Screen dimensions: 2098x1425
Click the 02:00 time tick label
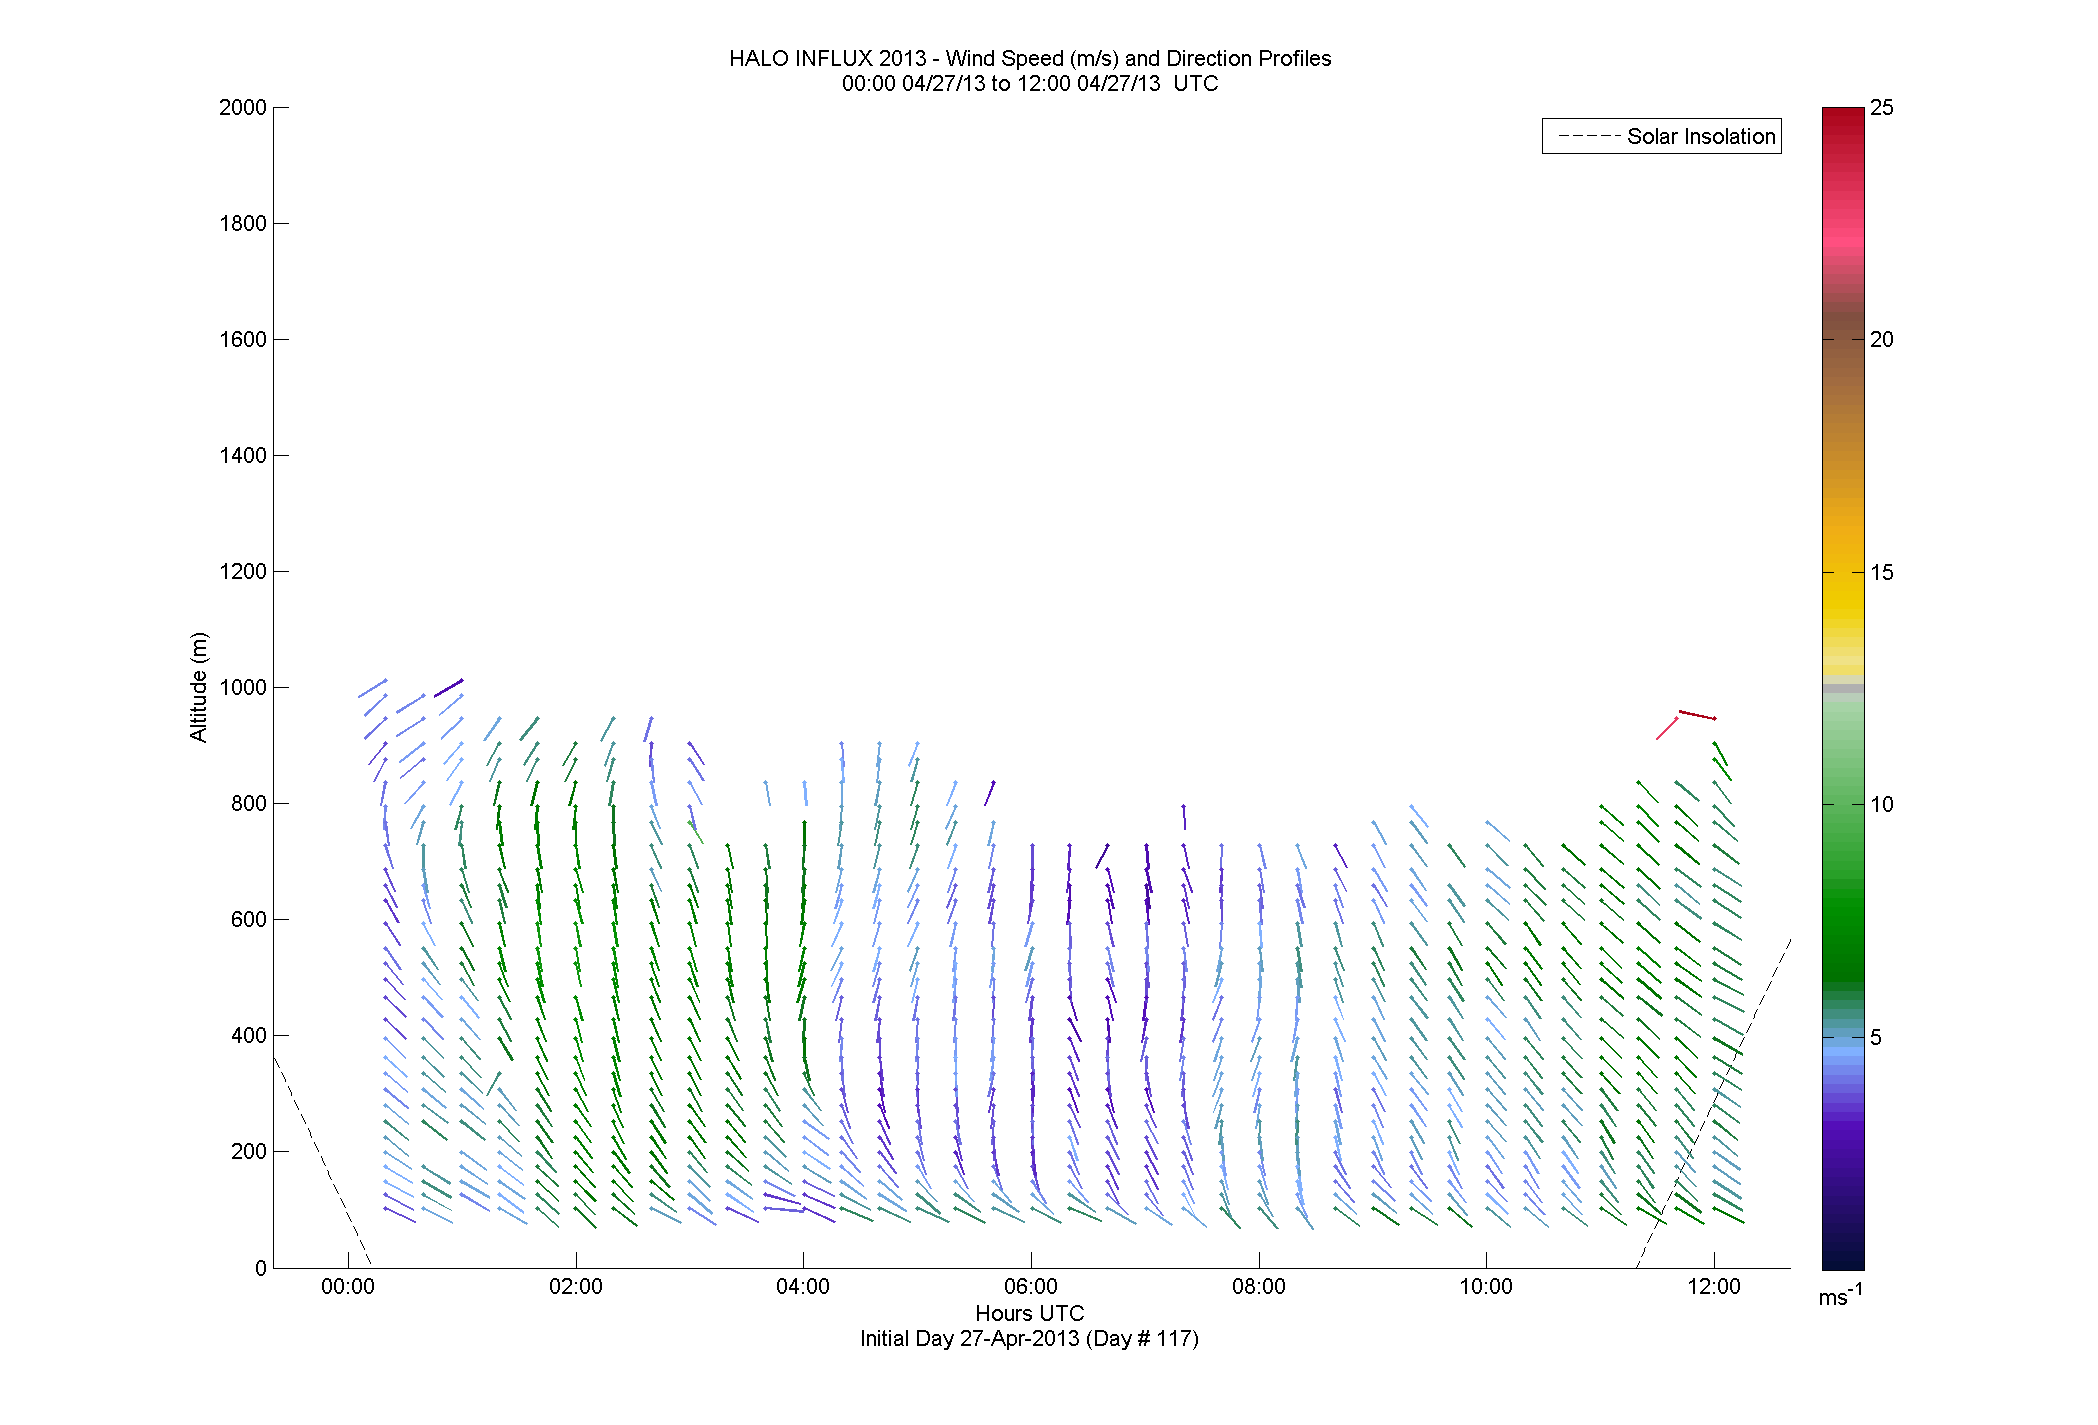point(576,1287)
